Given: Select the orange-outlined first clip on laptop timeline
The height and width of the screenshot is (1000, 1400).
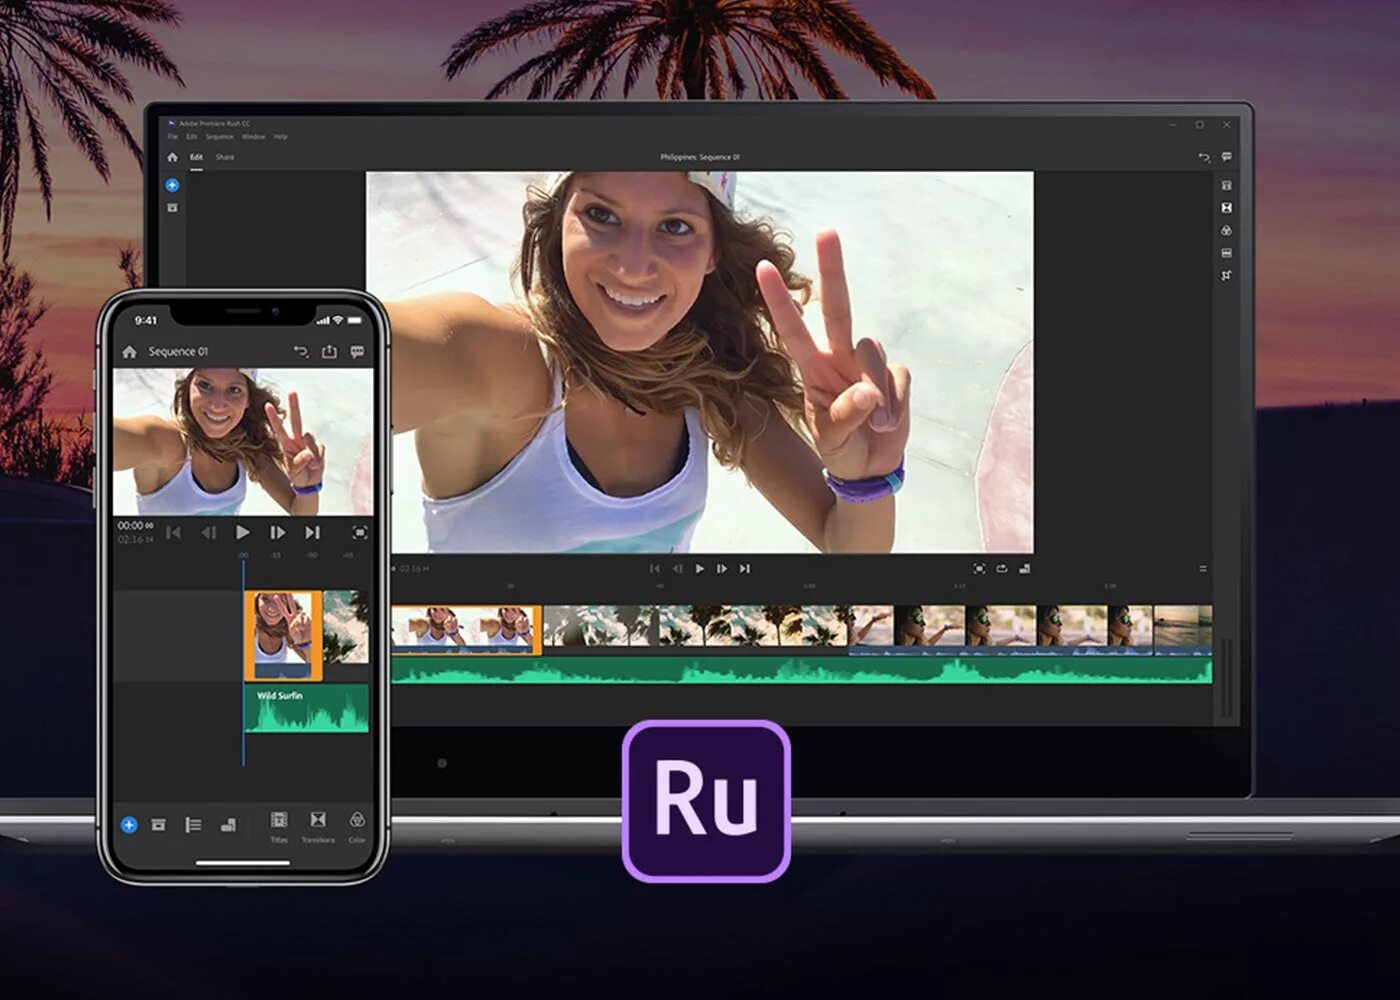Looking at the screenshot, I should point(466,630).
